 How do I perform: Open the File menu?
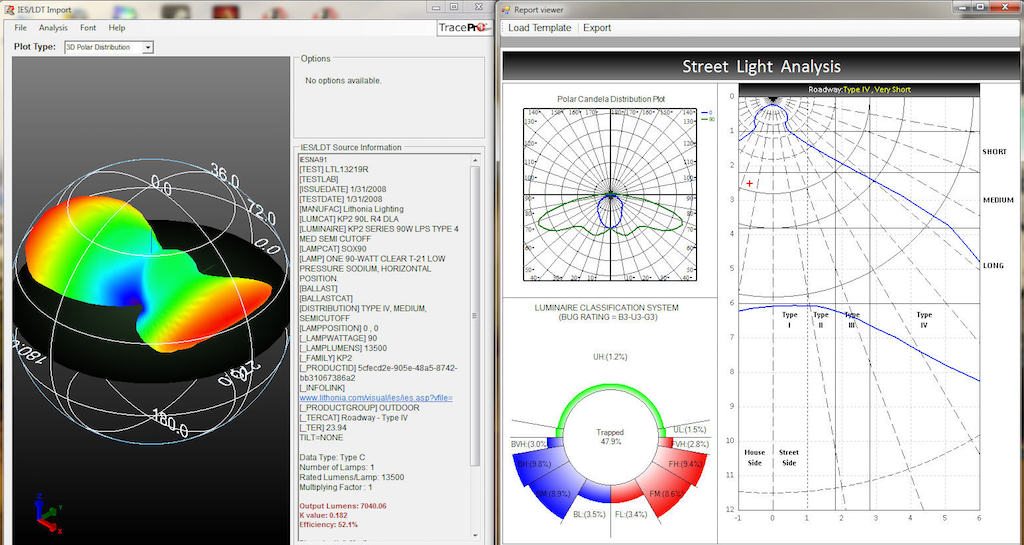pyautogui.click(x=20, y=28)
